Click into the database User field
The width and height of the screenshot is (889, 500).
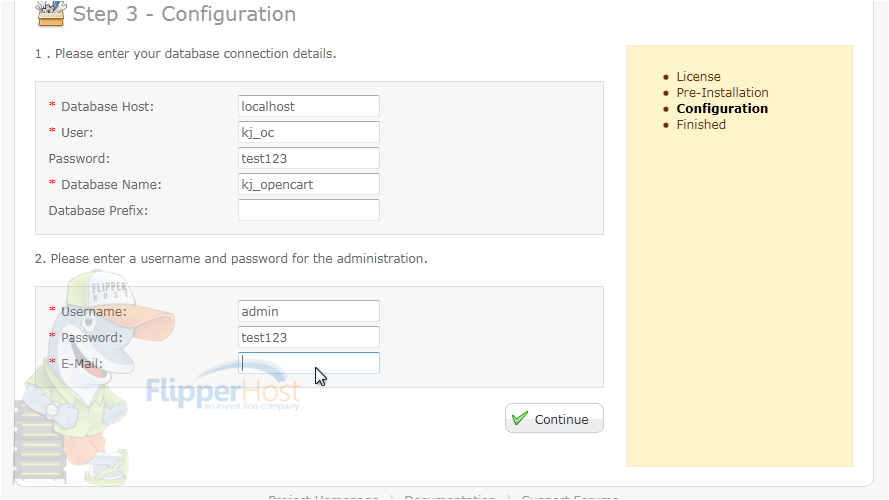click(x=308, y=132)
